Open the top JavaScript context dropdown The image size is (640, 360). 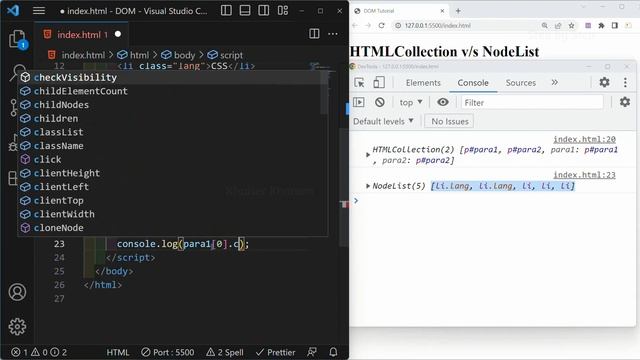coord(411,102)
